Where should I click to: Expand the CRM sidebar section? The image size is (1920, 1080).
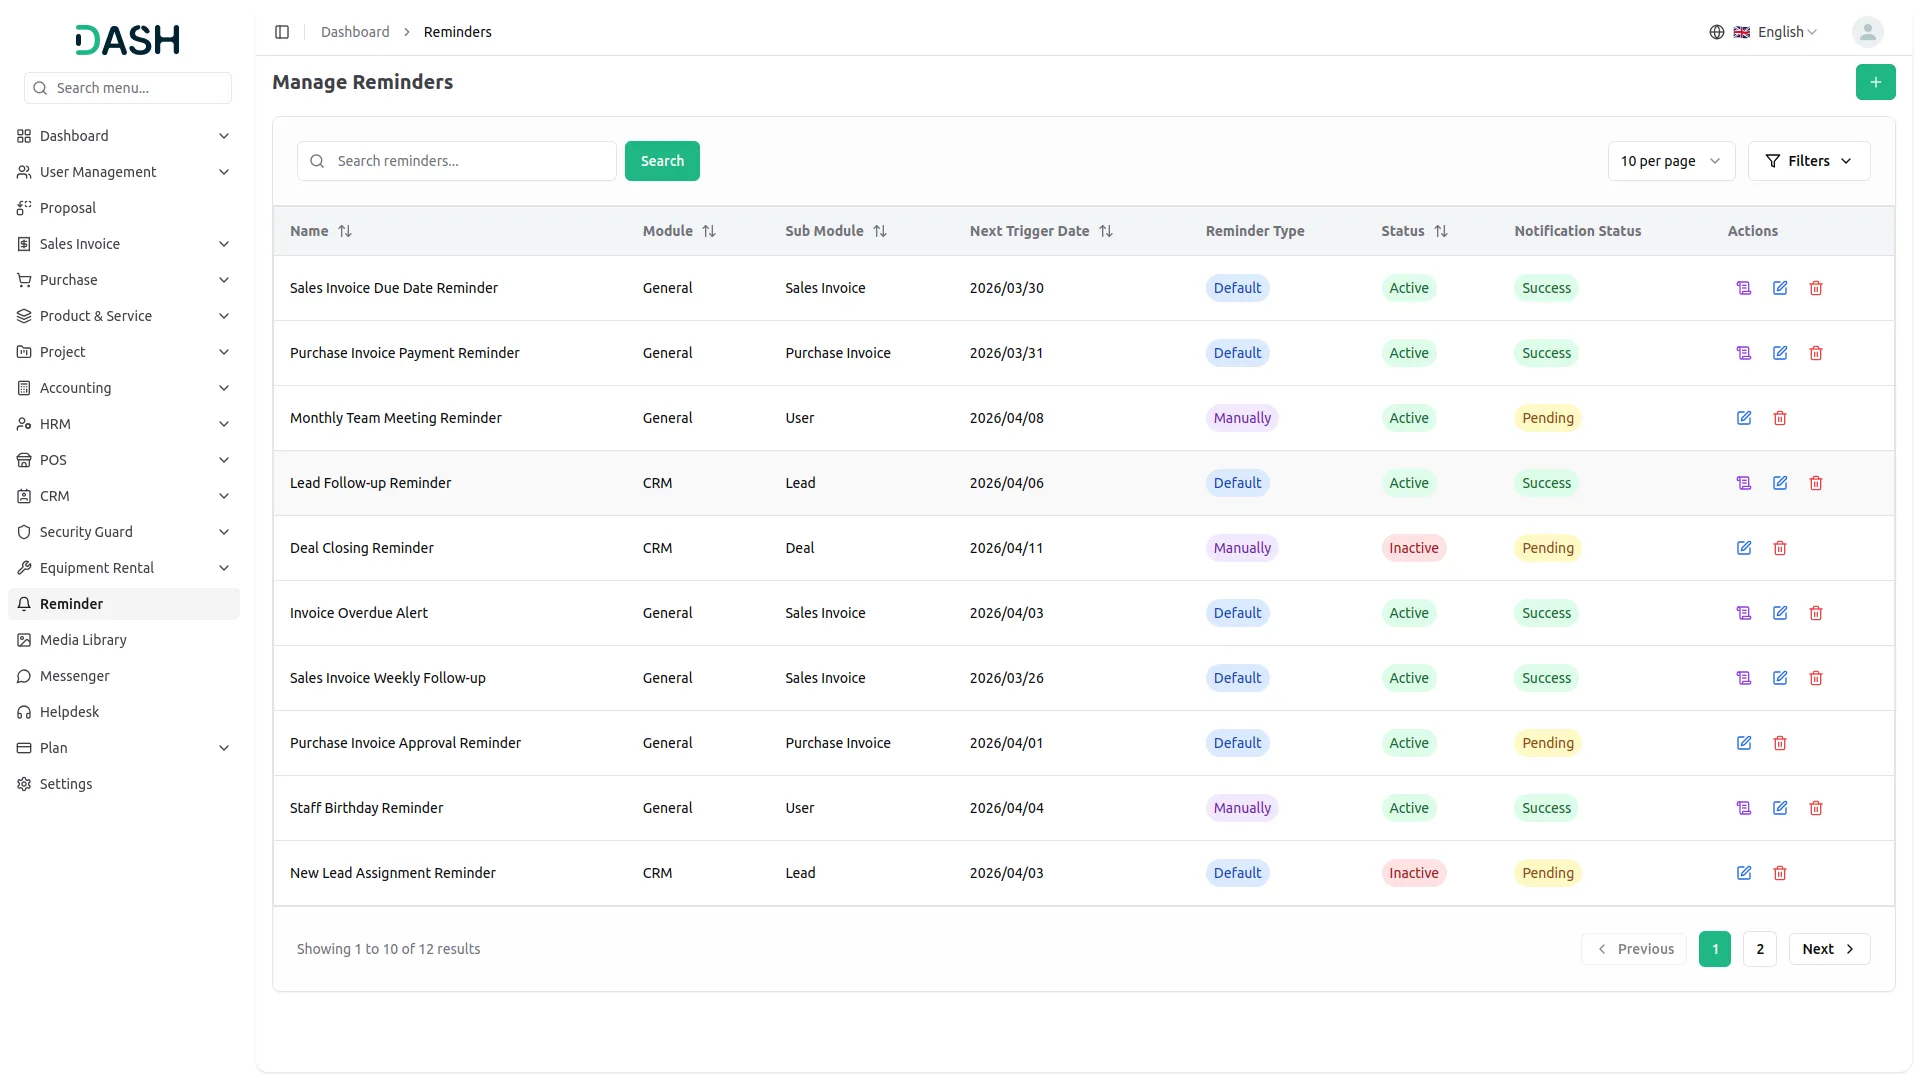click(x=124, y=496)
